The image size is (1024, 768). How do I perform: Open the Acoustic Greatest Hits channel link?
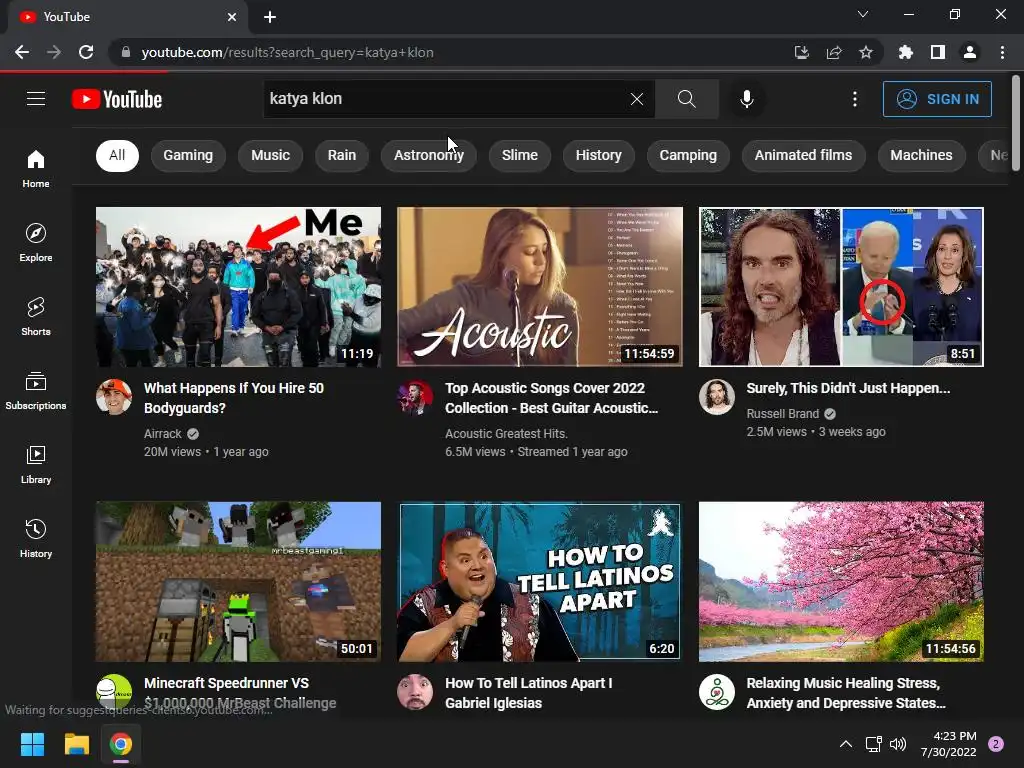pyautogui.click(x=506, y=434)
